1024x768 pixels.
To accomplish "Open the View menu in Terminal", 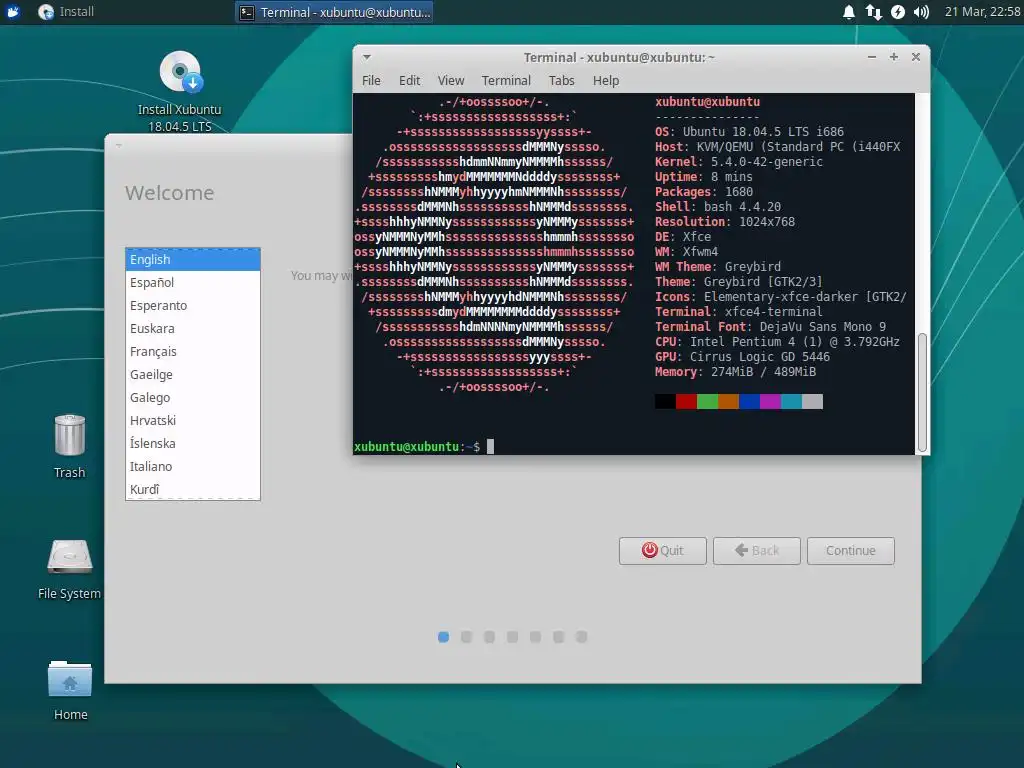I will click(x=451, y=80).
